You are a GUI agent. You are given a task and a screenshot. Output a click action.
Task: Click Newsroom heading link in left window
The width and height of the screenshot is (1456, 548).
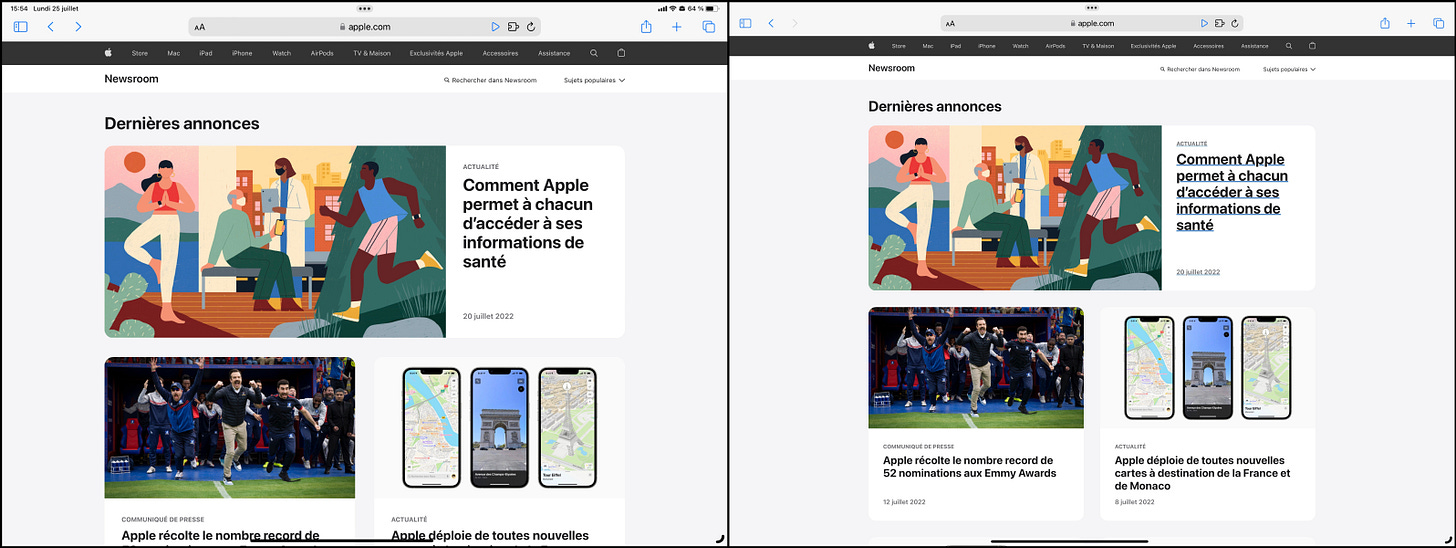coord(131,79)
